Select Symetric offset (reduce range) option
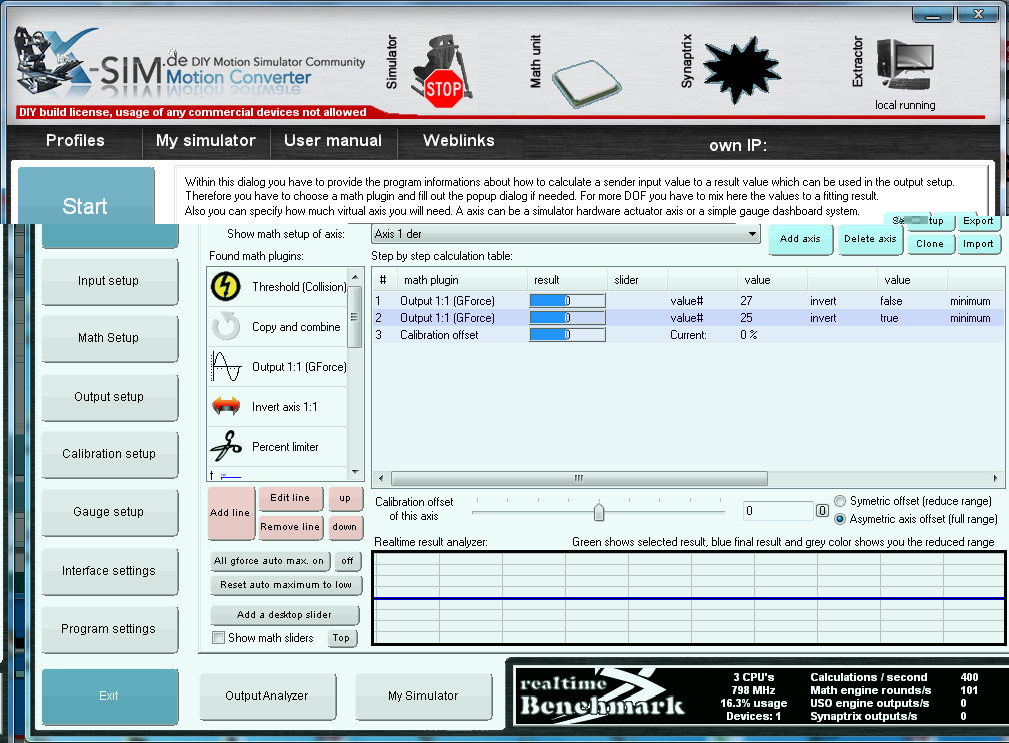Image resolution: width=1009 pixels, height=743 pixels. pyautogui.click(x=840, y=501)
